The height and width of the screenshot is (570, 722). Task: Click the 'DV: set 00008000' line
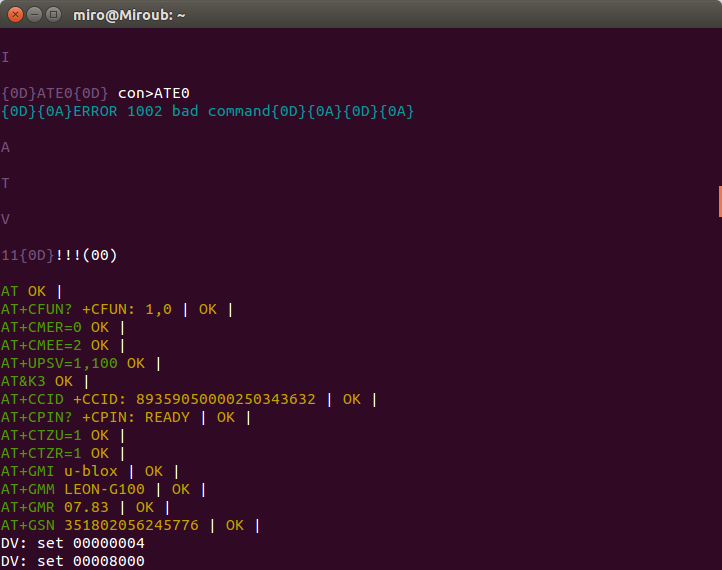pyautogui.click(x=73, y=561)
